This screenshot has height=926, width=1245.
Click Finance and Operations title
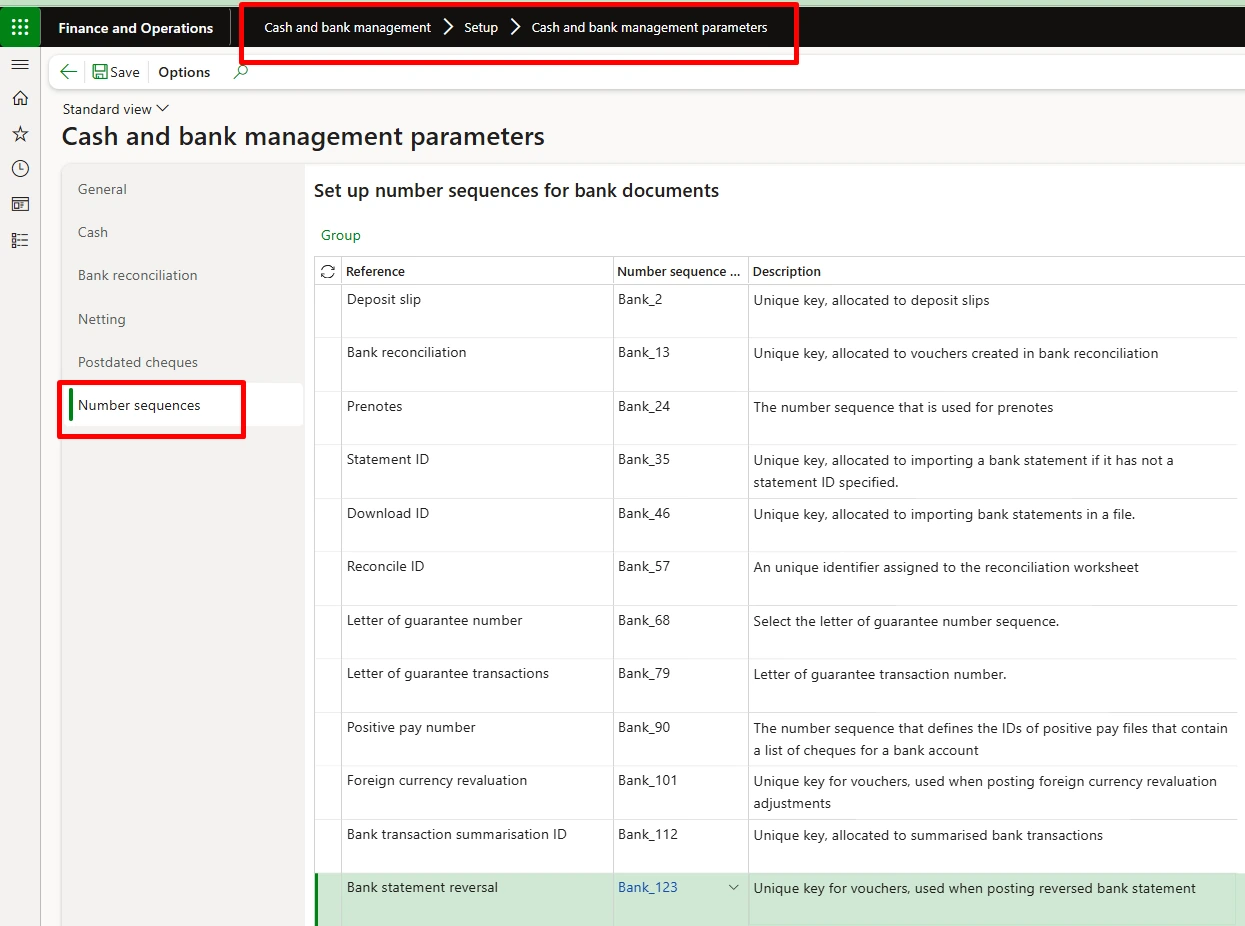coord(136,28)
